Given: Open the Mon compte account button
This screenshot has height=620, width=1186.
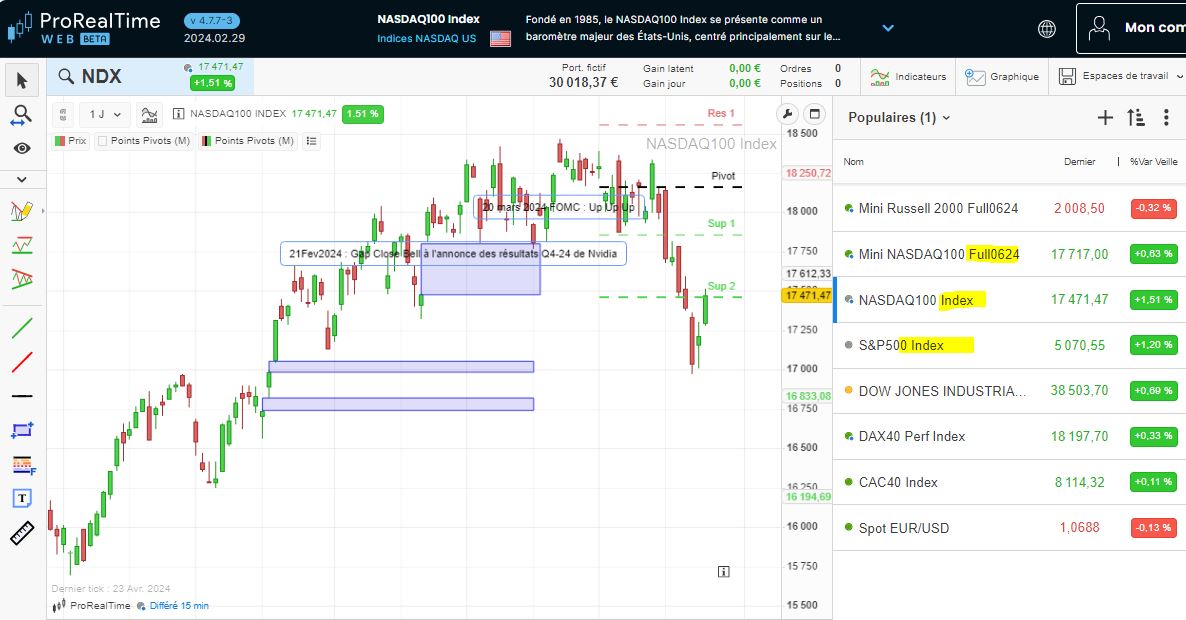Looking at the screenshot, I should tap(1132, 28).
